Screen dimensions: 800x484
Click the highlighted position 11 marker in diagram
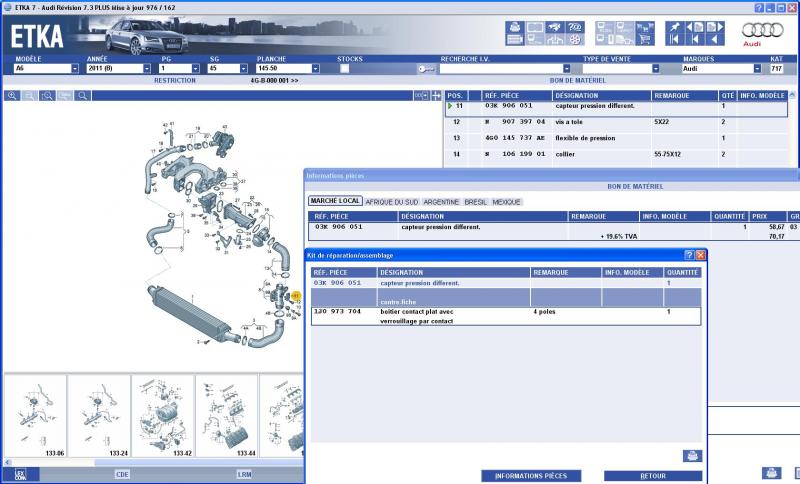tap(296, 295)
